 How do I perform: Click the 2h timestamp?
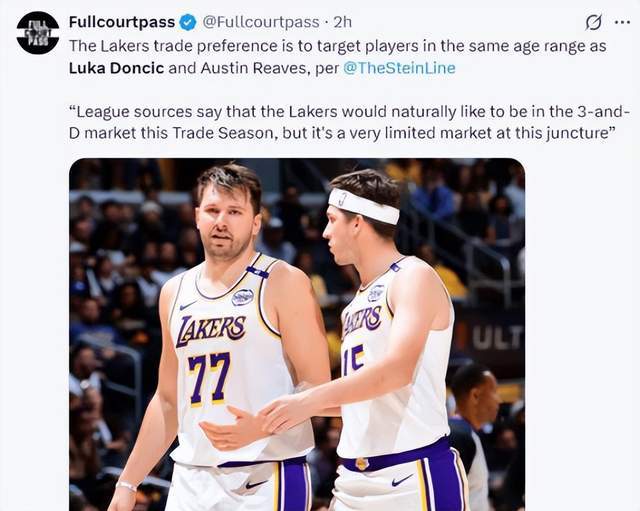[x=342, y=22]
